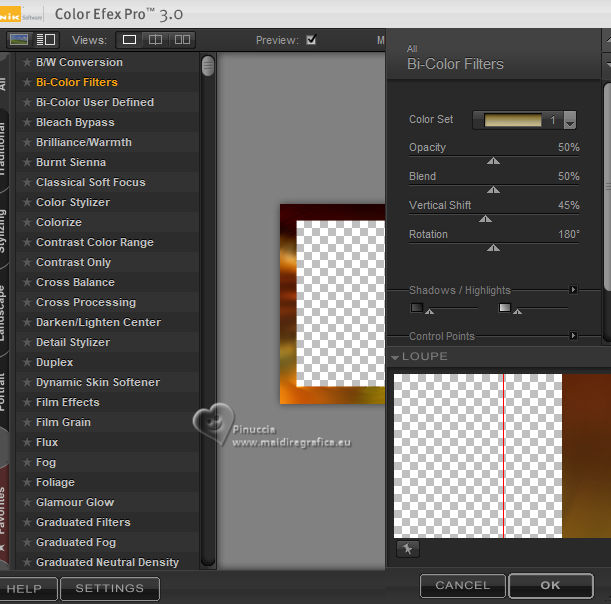Click the Vertical Shift slider handle
The width and height of the screenshot is (611, 604).
pos(485,219)
